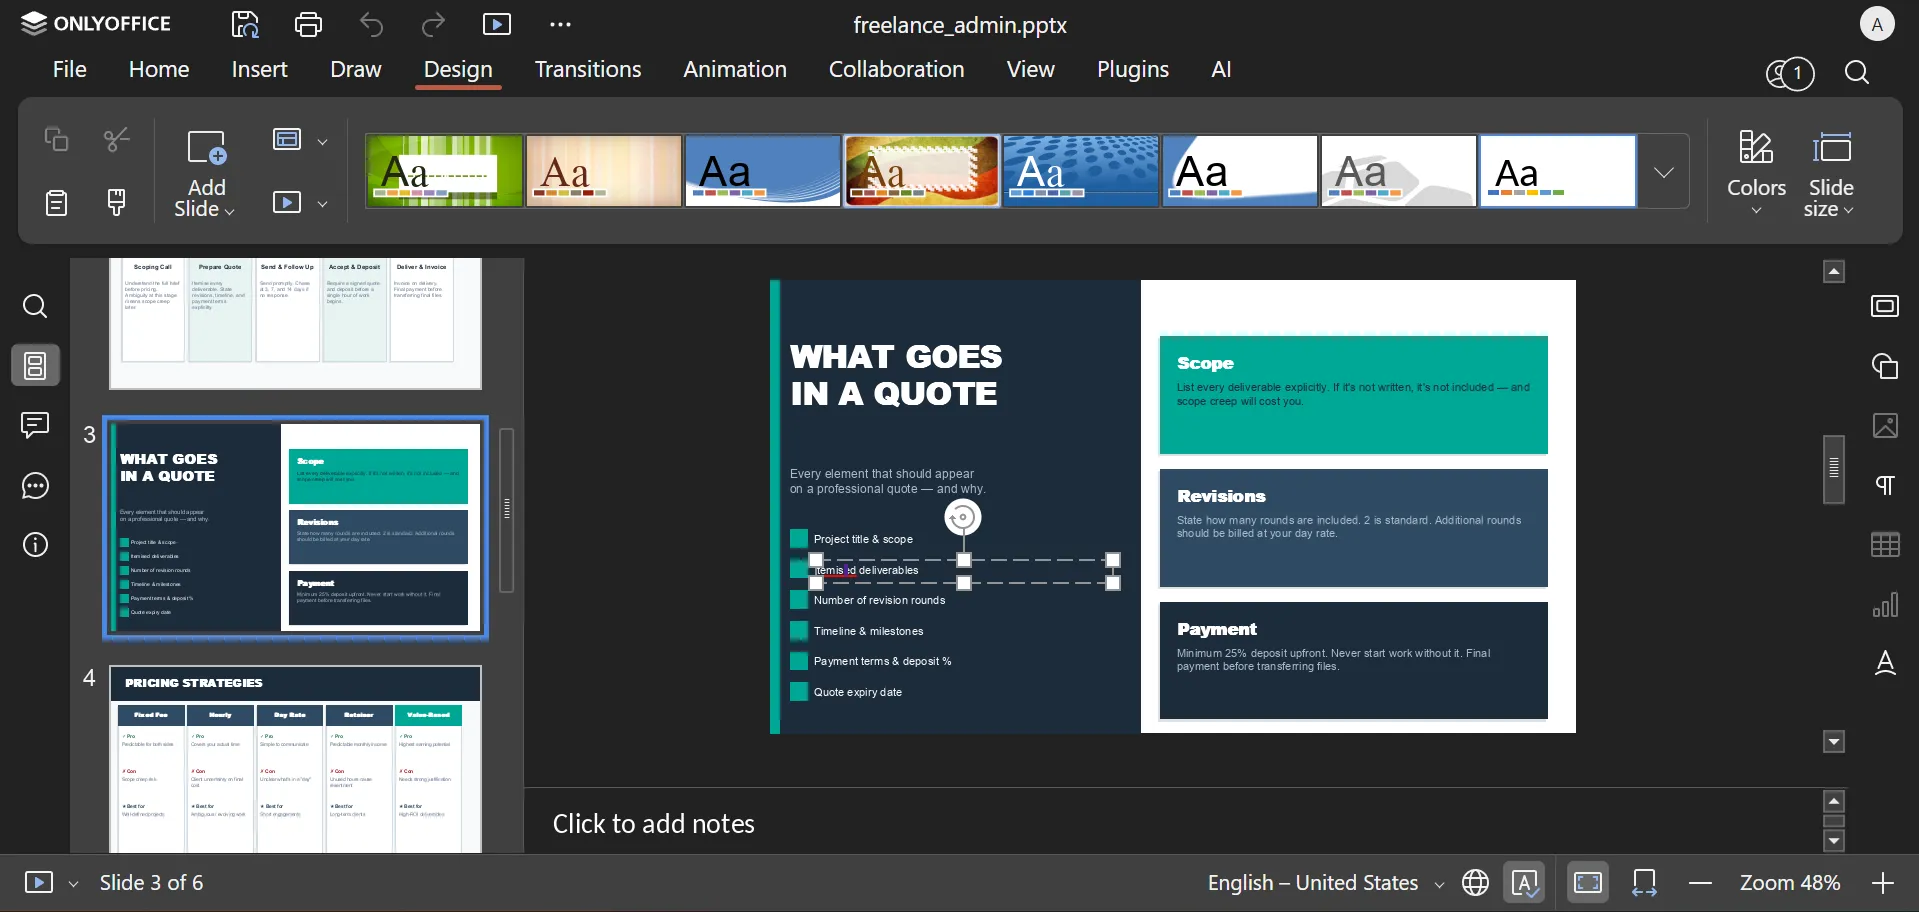Start slideshow from status bar icon
This screenshot has width=1919, height=912.
click(39, 883)
